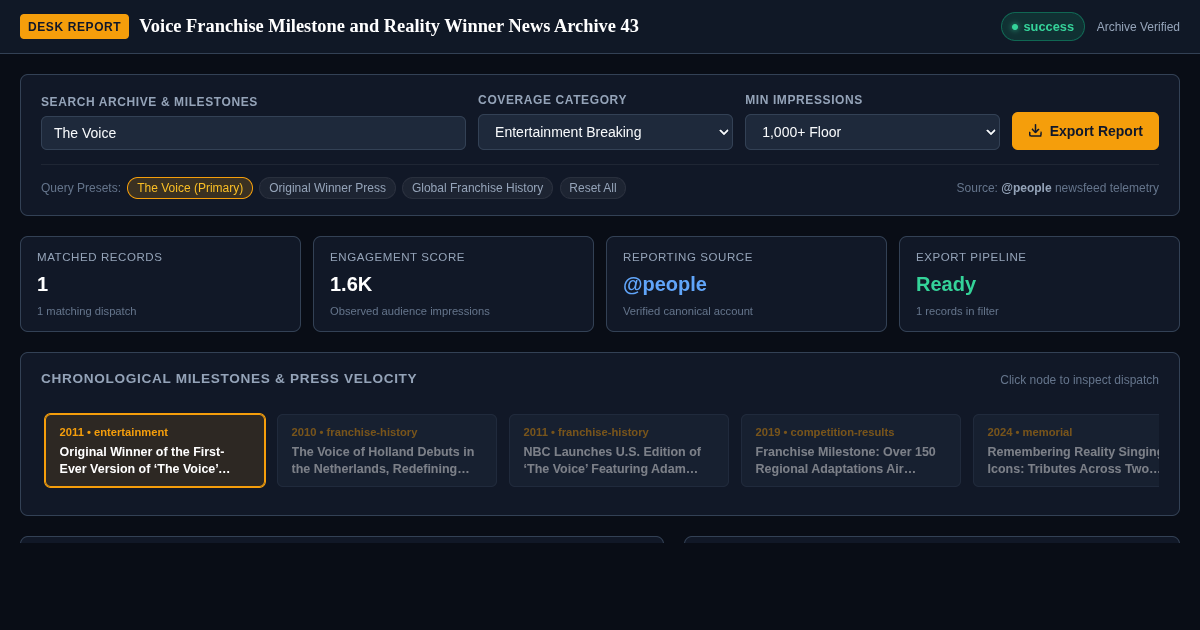Click Chronological Milestones & Press Velocity heading
Screen dimensions: 1200x630
(229, 378)
